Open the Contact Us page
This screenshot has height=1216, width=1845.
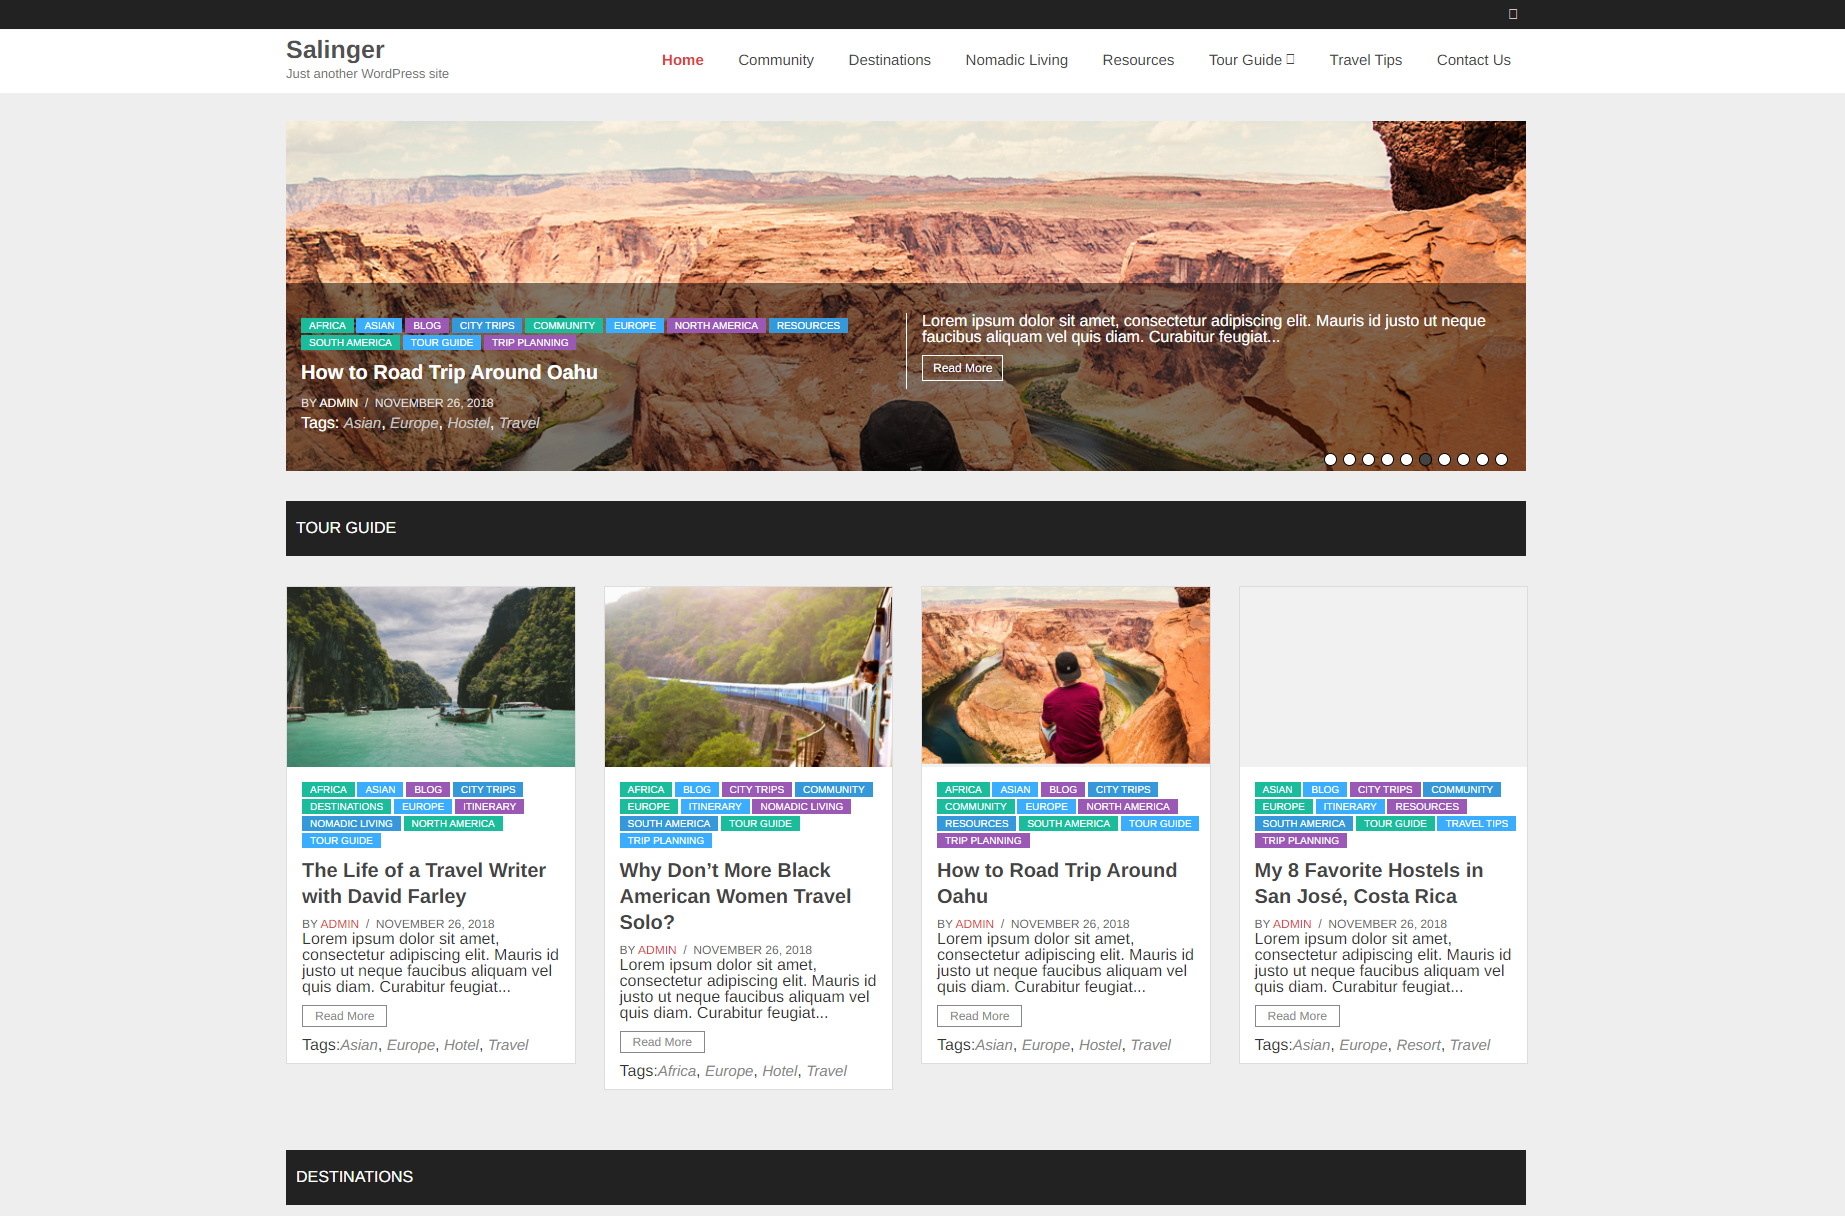(1473, 60)
